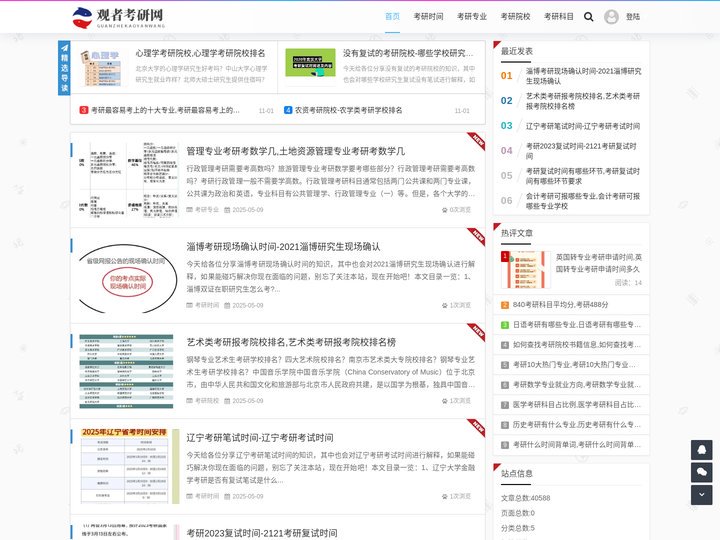
Task: Click the 精选导读 paper plane icon
Action: tap(64, 48)
